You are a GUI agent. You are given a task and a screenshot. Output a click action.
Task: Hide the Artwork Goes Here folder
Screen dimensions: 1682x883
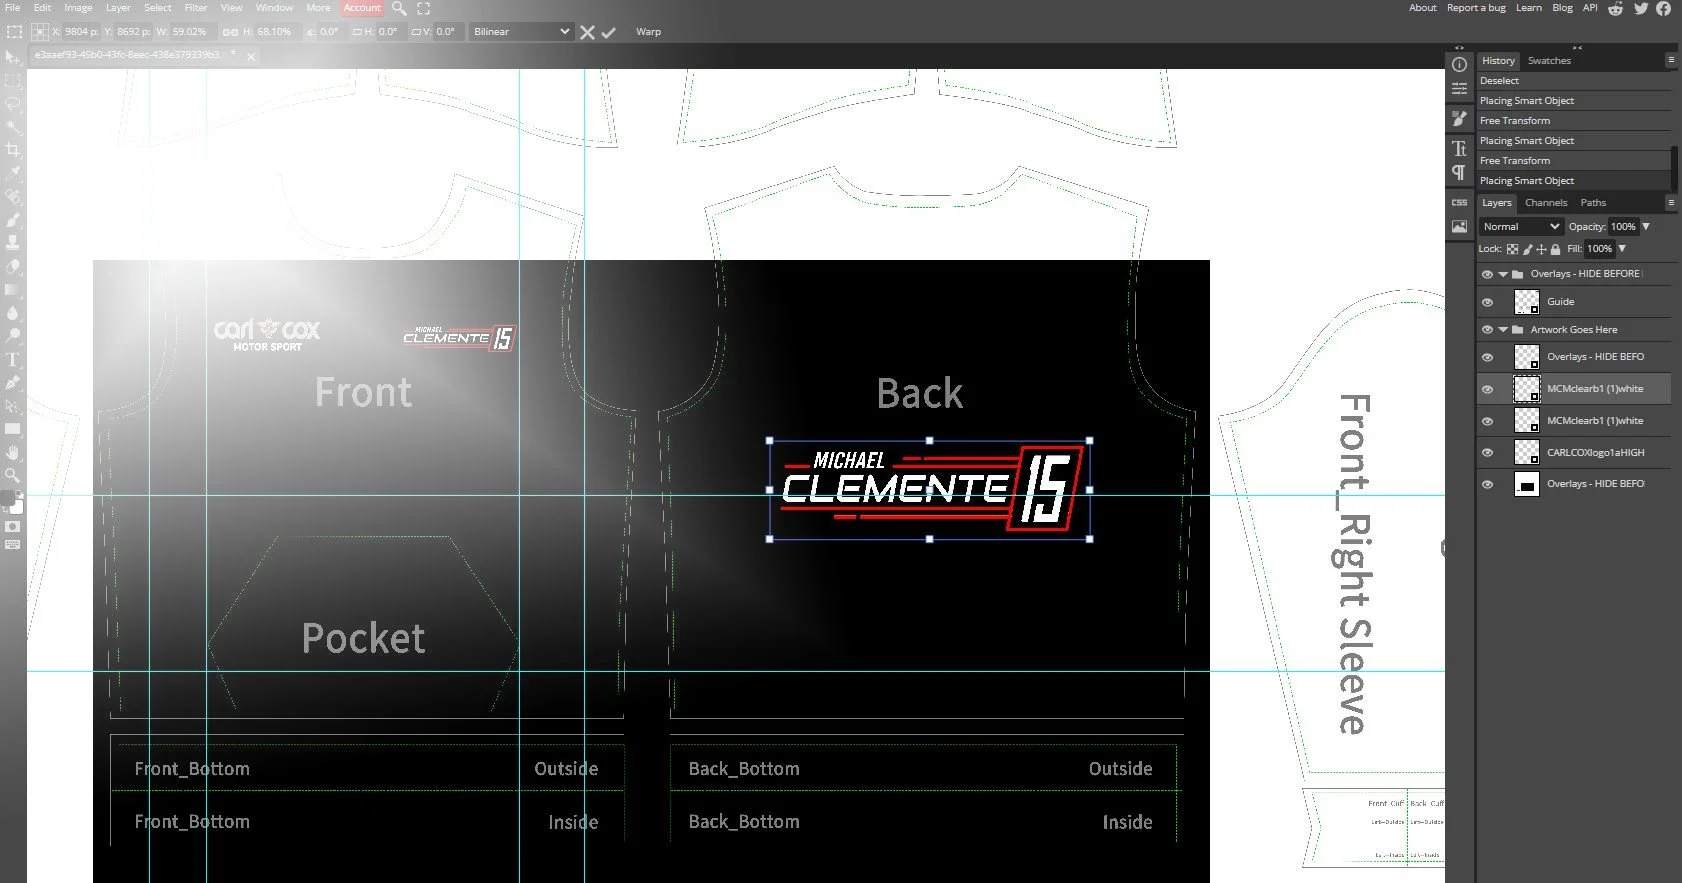coord(1487,330)
